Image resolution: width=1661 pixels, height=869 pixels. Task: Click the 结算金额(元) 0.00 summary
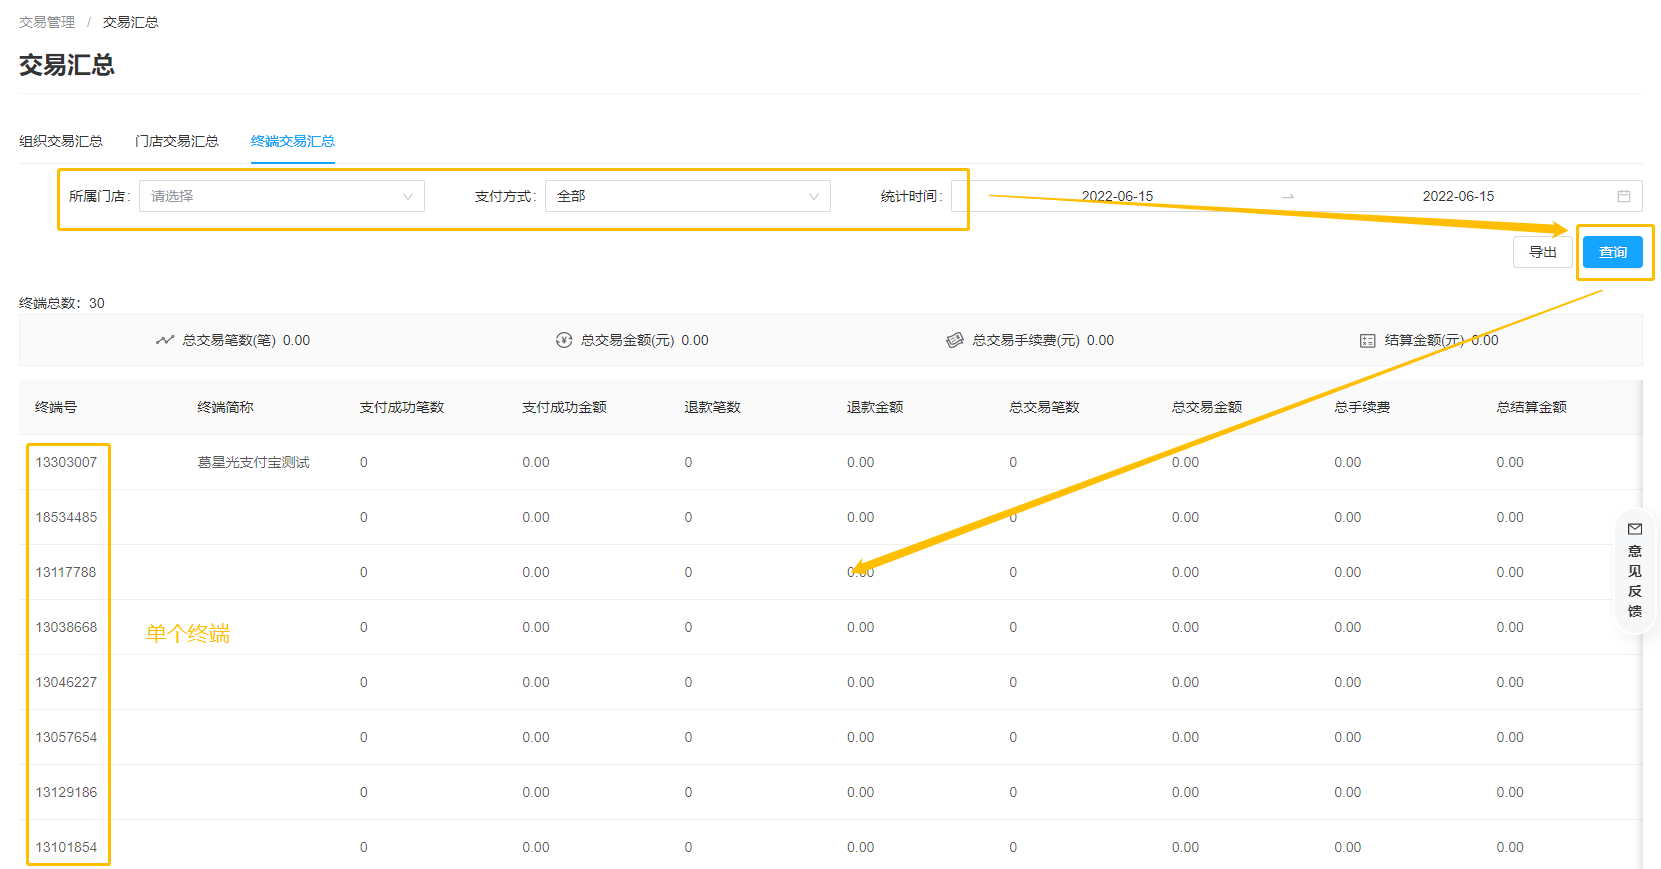[1441, 340]
